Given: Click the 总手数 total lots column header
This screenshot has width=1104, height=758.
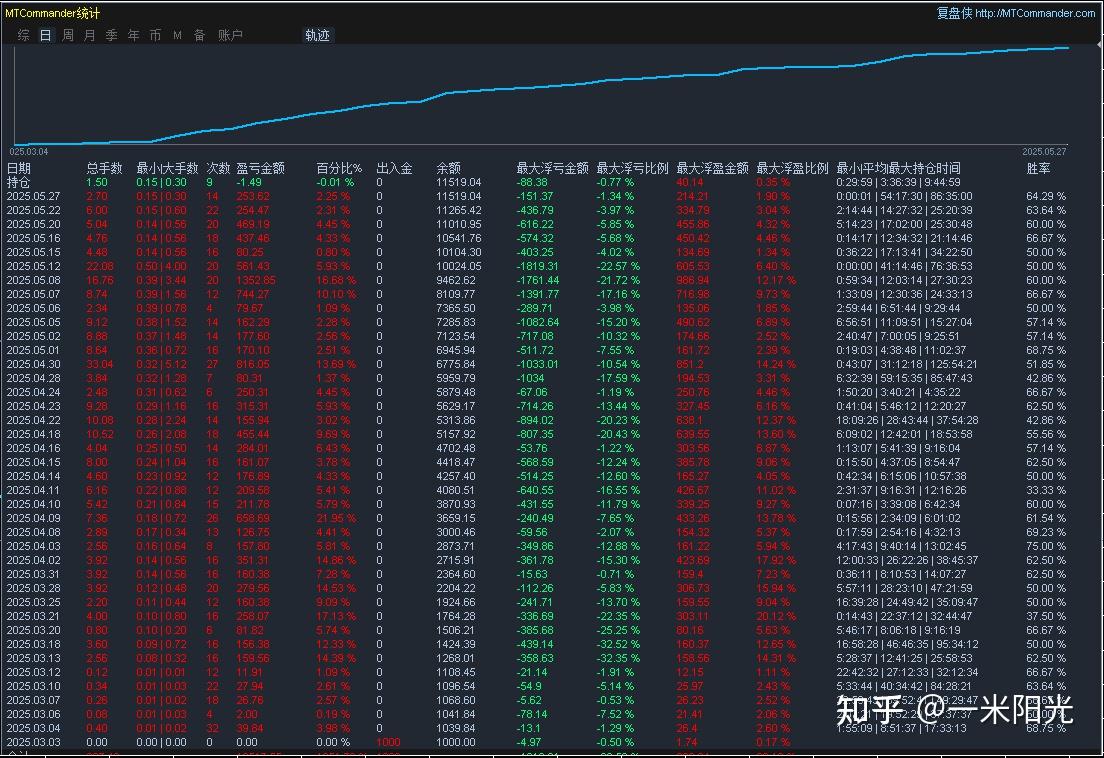Looking at the screenshot, I should click(103, 168).
